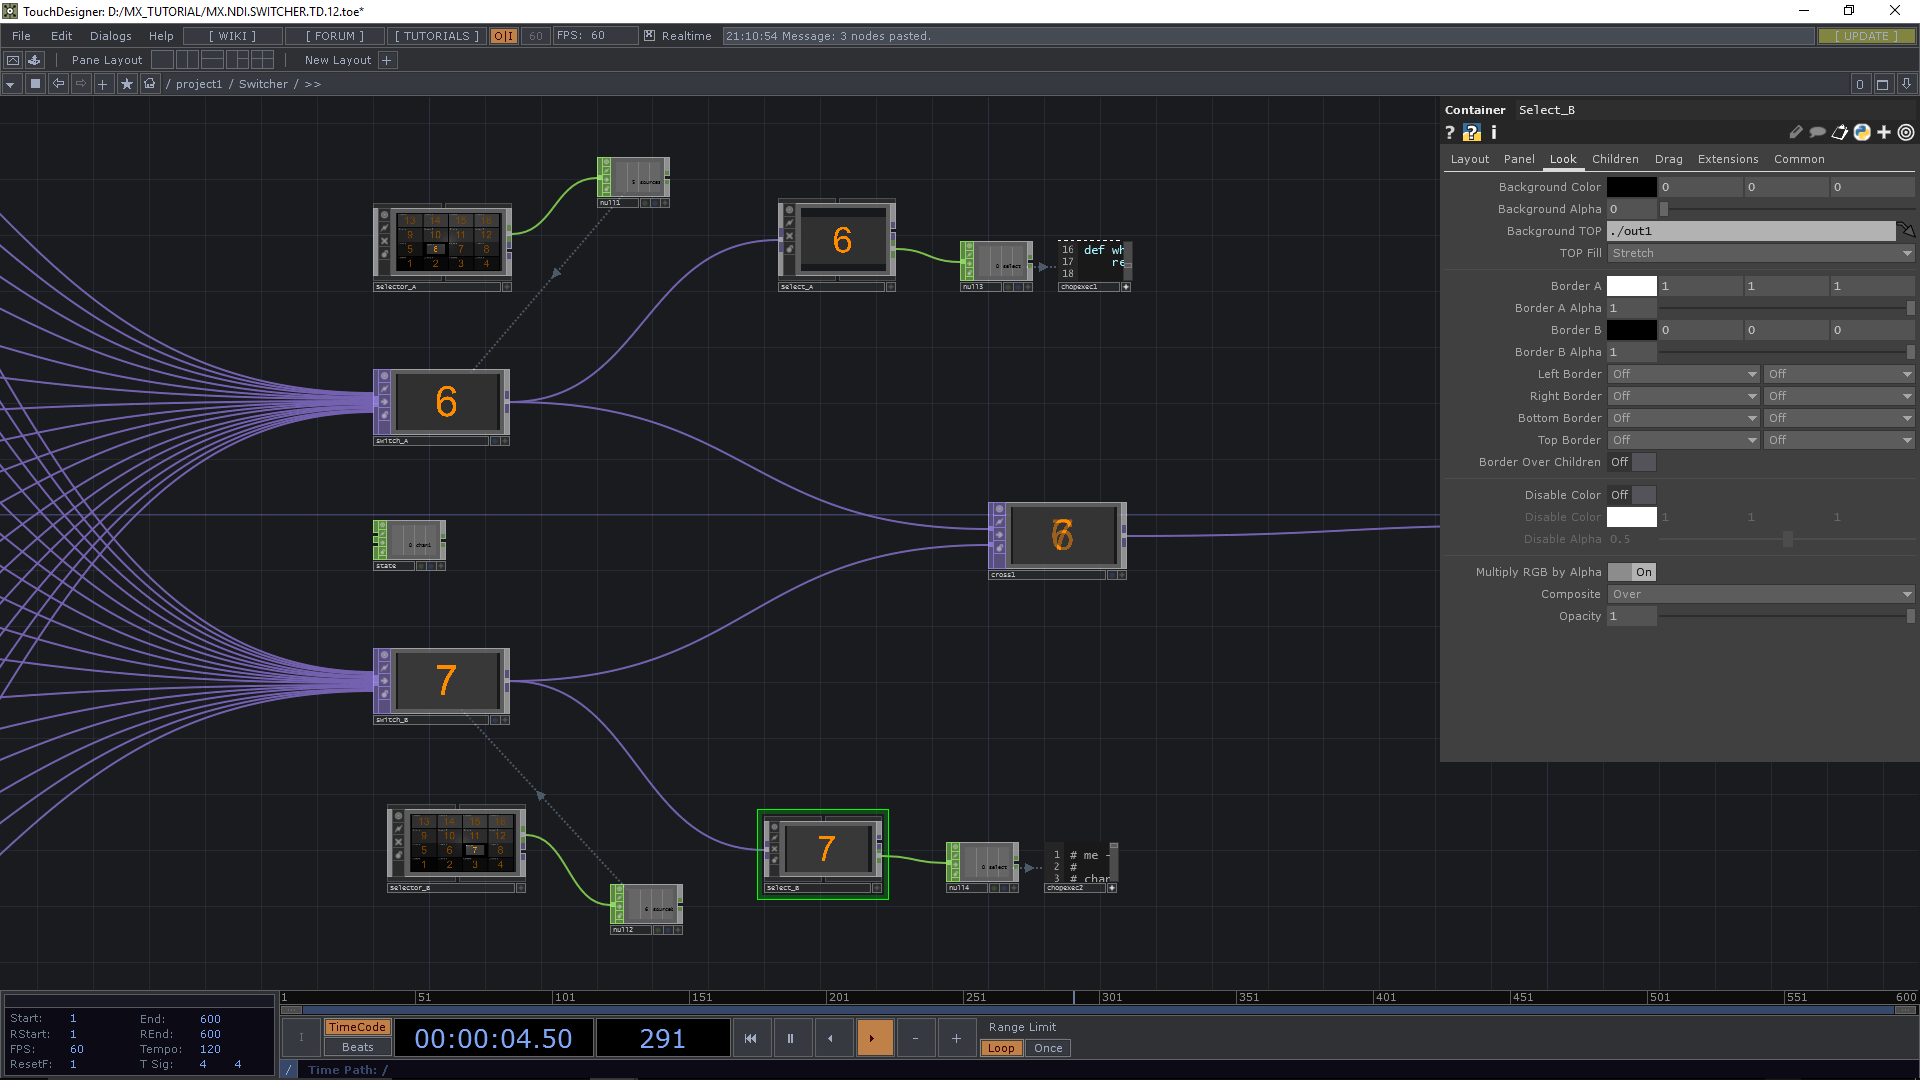
Task: Select top-bottom split pane layout icon
Action: (212, 60)
